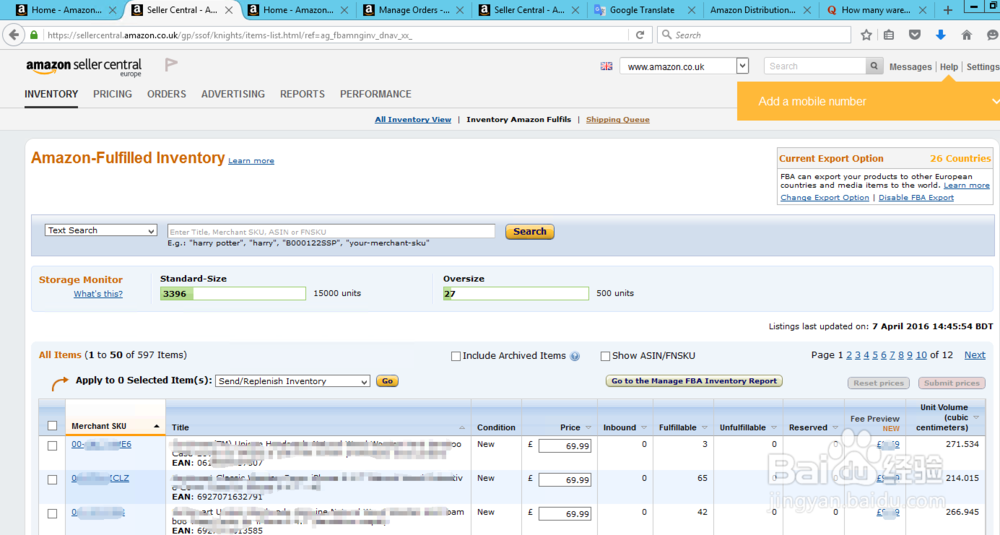The image size is (1000, 535).
Task: Open the www.amazon.co.uk marketplace dropdown
Action: pyautogui.click(x=684, y=66)
